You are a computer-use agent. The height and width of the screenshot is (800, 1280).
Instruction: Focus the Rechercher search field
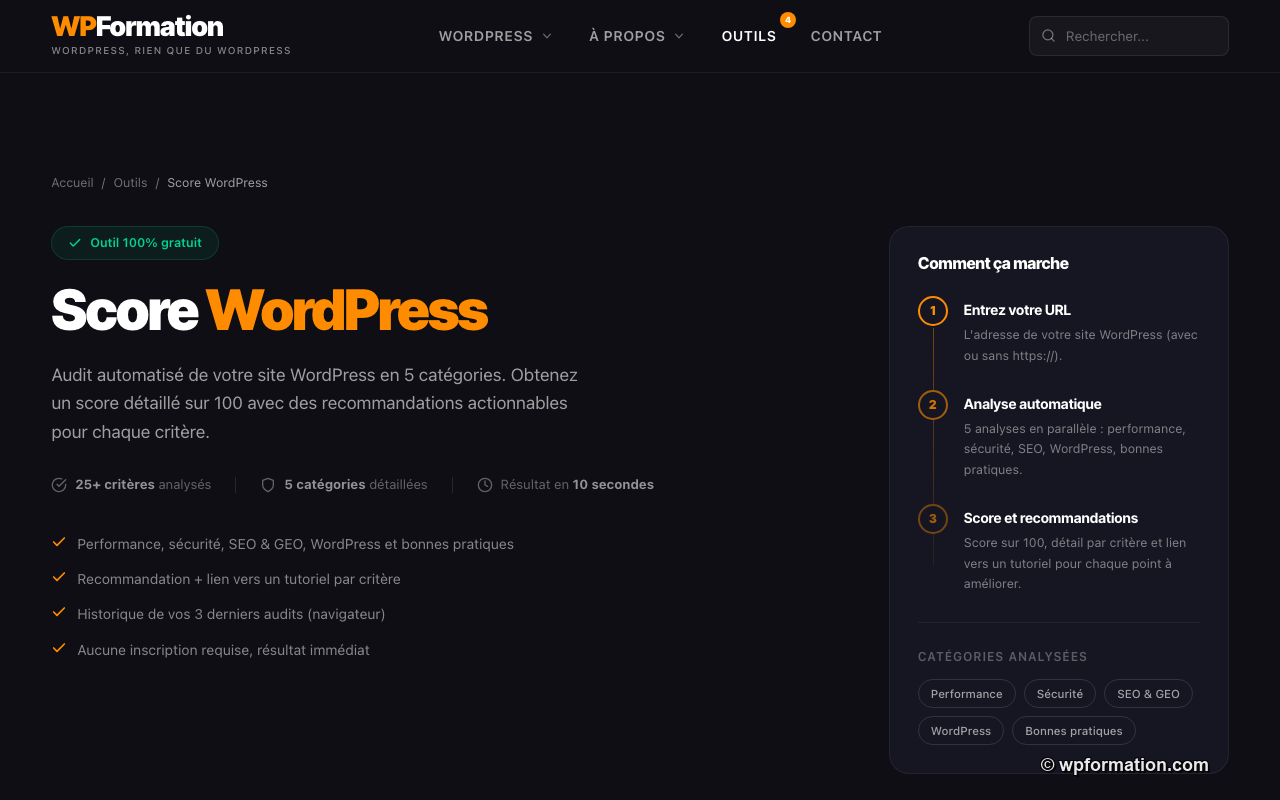1128,36
